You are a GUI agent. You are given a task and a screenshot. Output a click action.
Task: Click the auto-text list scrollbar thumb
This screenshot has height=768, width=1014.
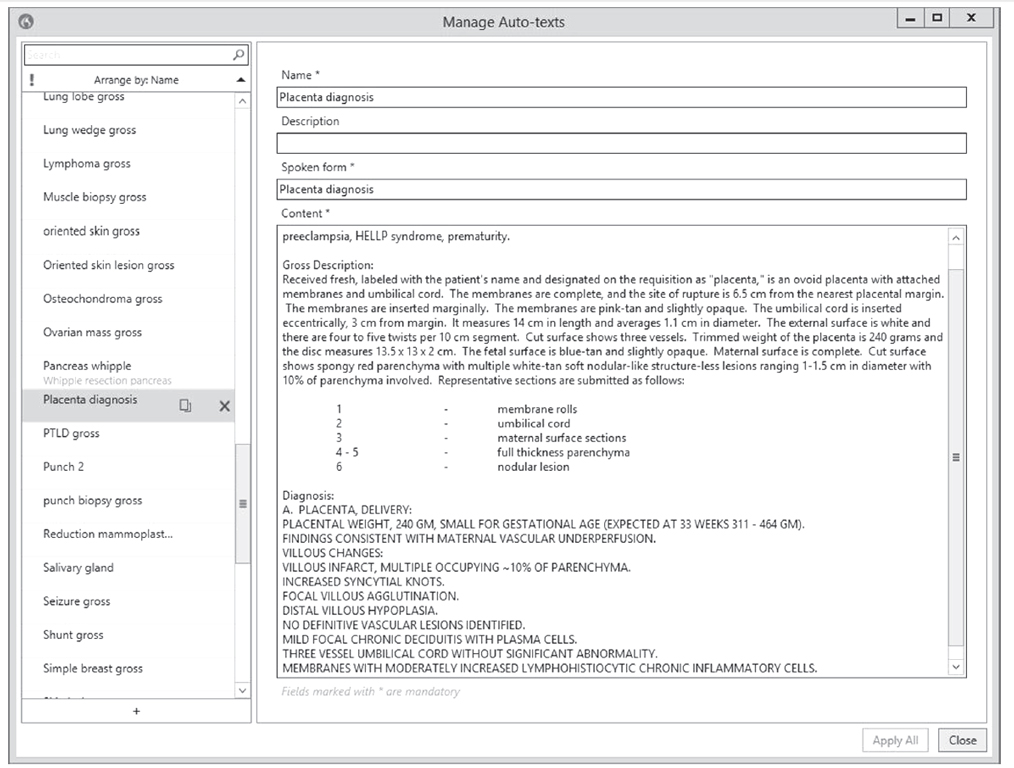tap(242, 503)
